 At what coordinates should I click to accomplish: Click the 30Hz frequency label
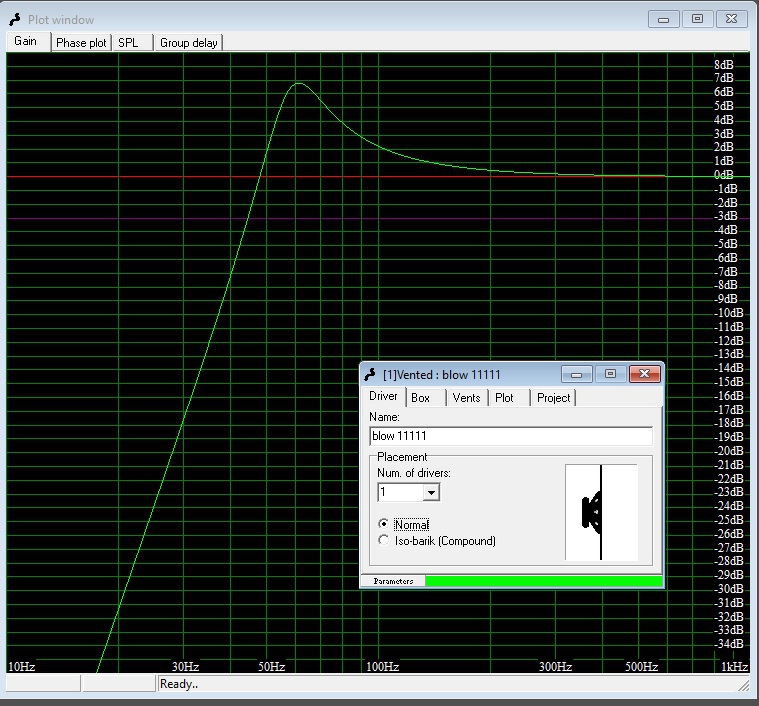point(186,667)
